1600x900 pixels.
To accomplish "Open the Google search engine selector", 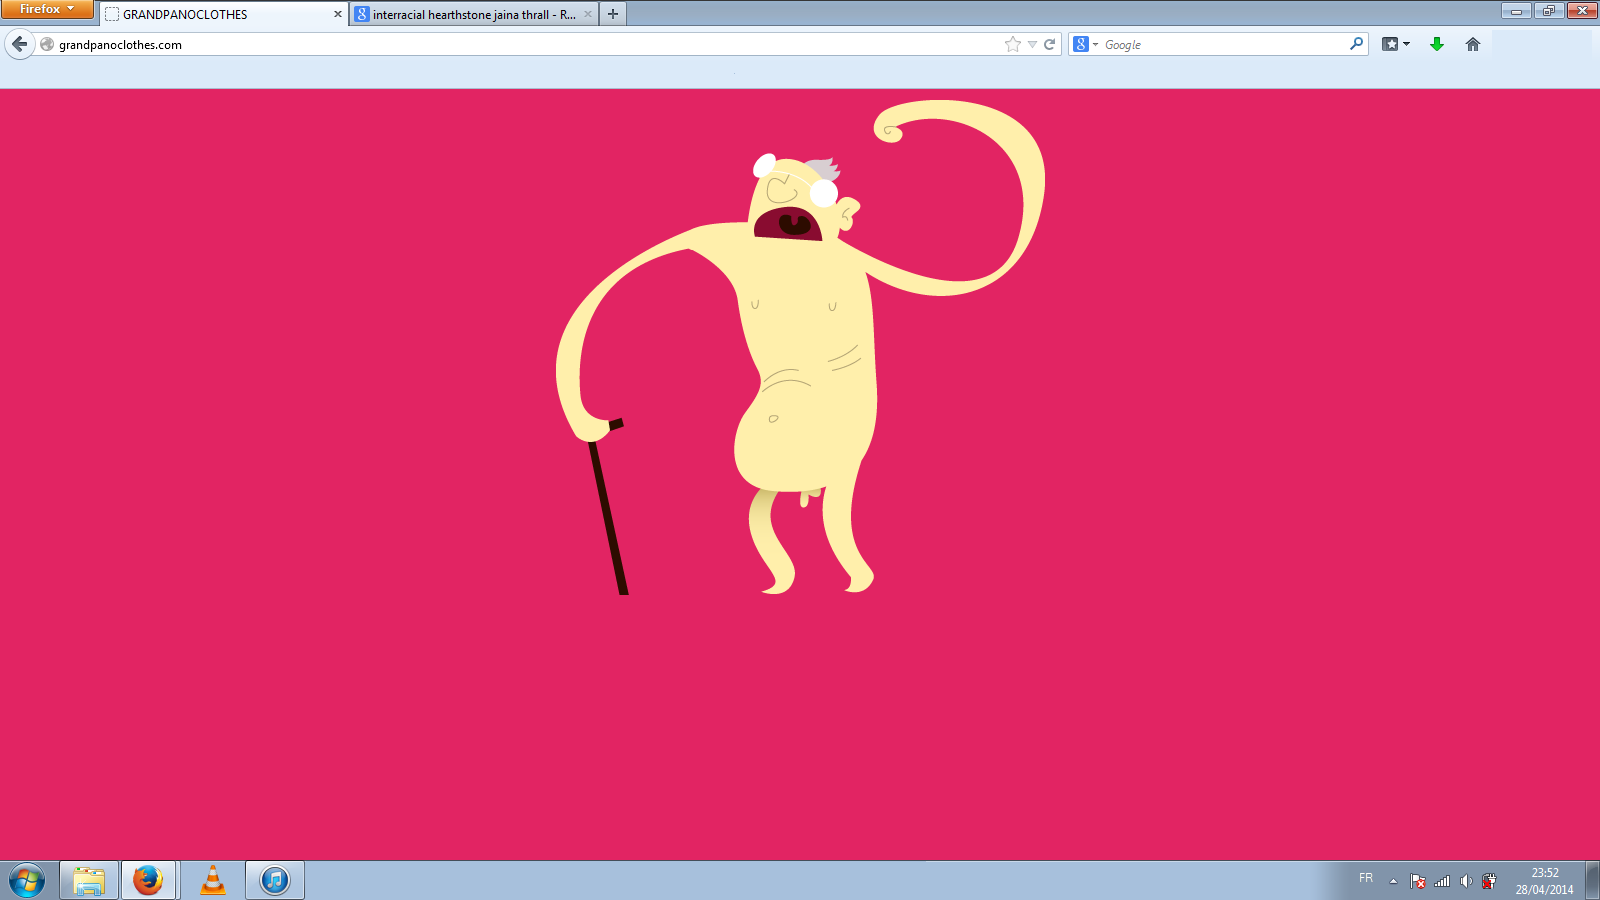I will [x=1085, y=44].
